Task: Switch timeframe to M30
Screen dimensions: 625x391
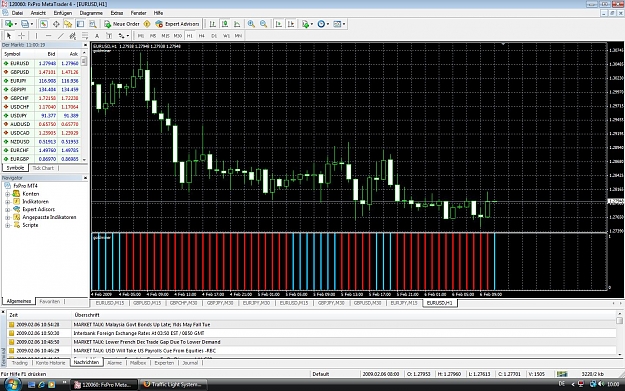Action: coord(178,36)
